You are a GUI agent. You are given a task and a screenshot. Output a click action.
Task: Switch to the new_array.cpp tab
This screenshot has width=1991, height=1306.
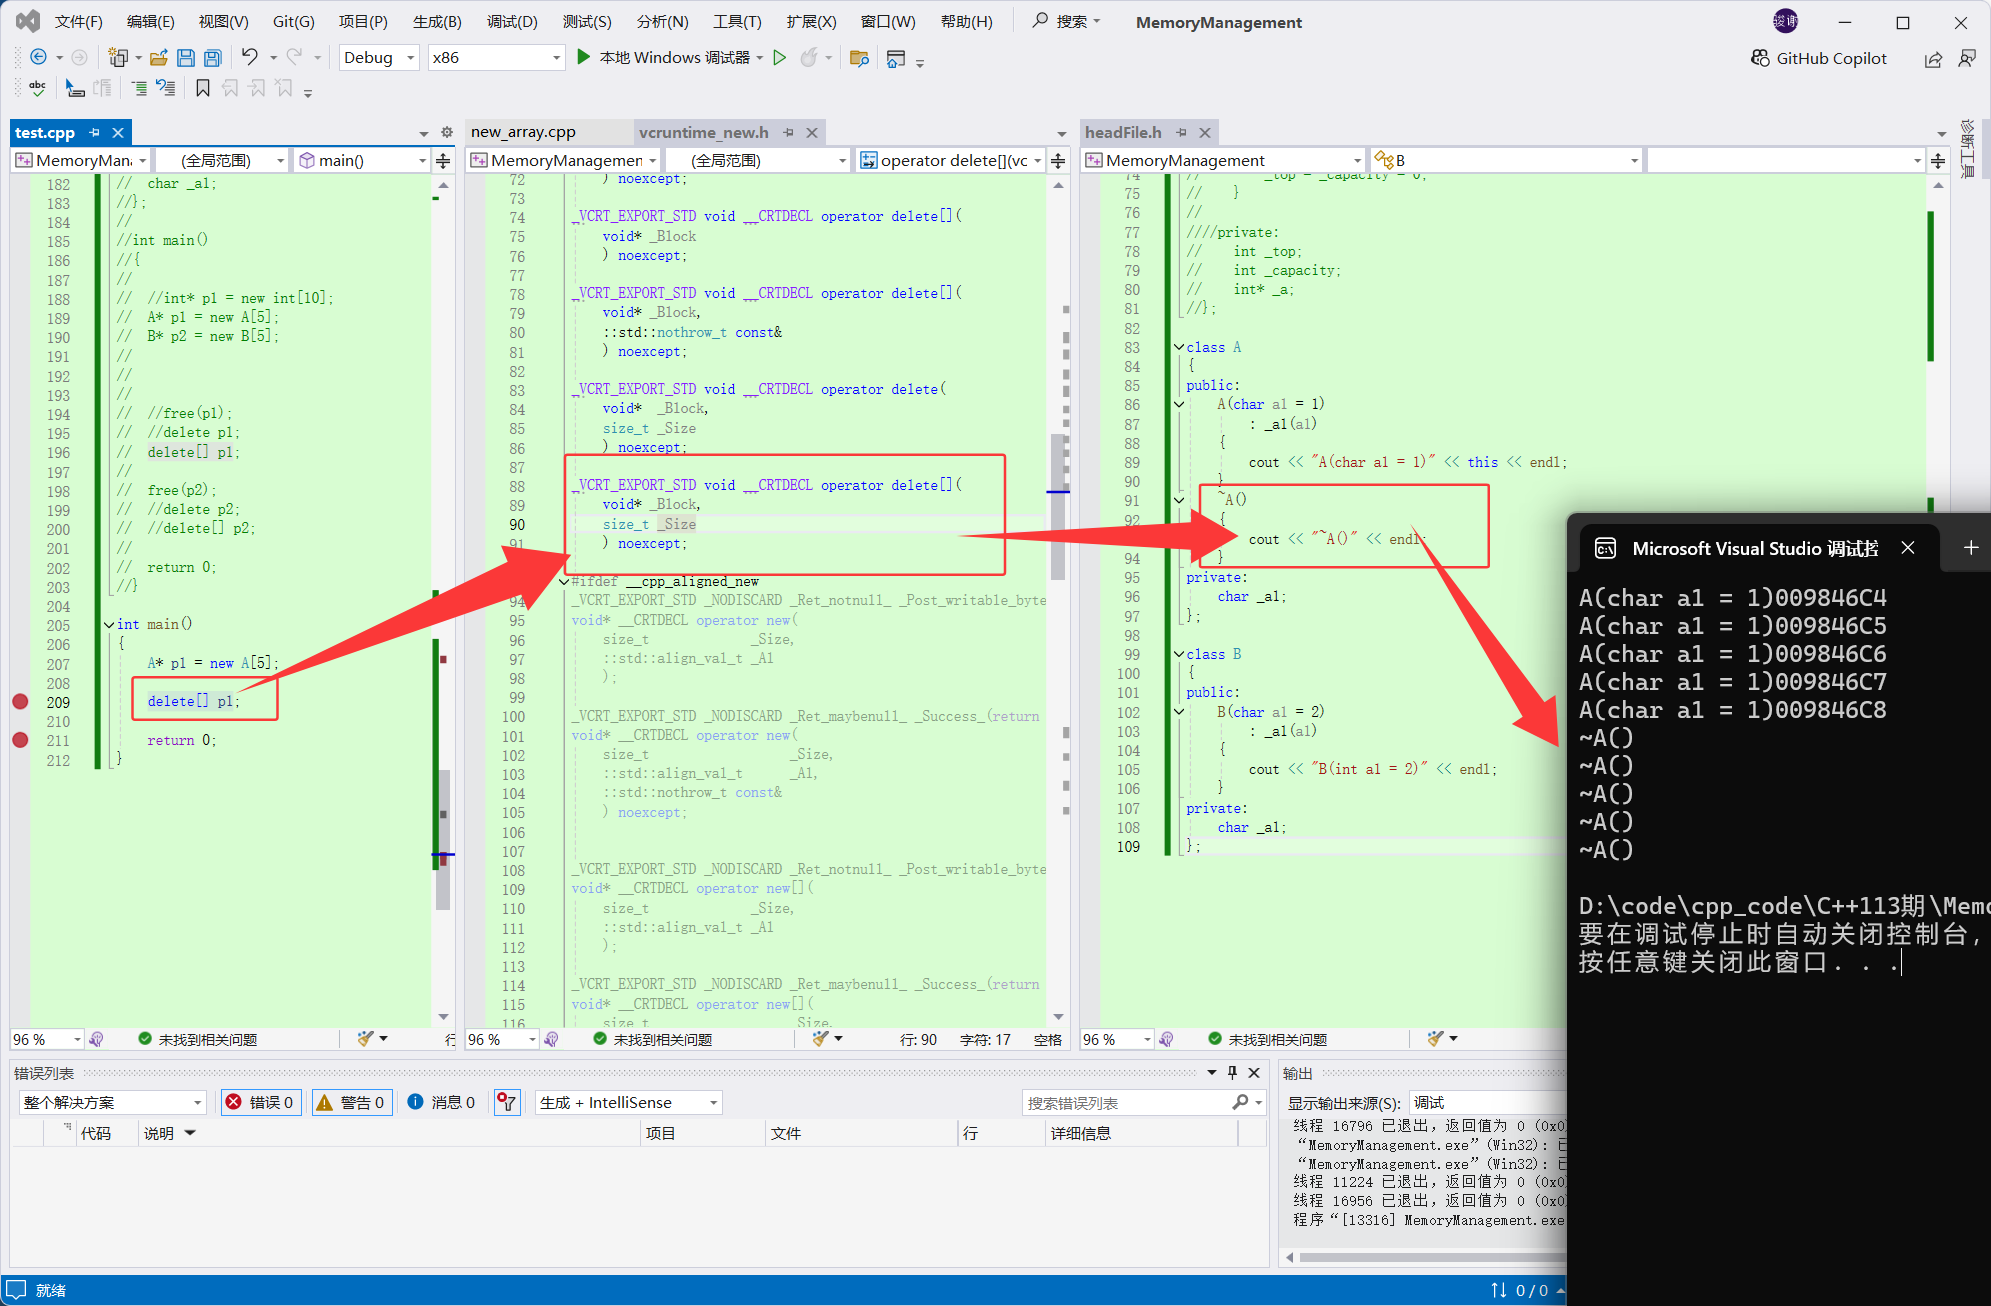click(523, 132)
